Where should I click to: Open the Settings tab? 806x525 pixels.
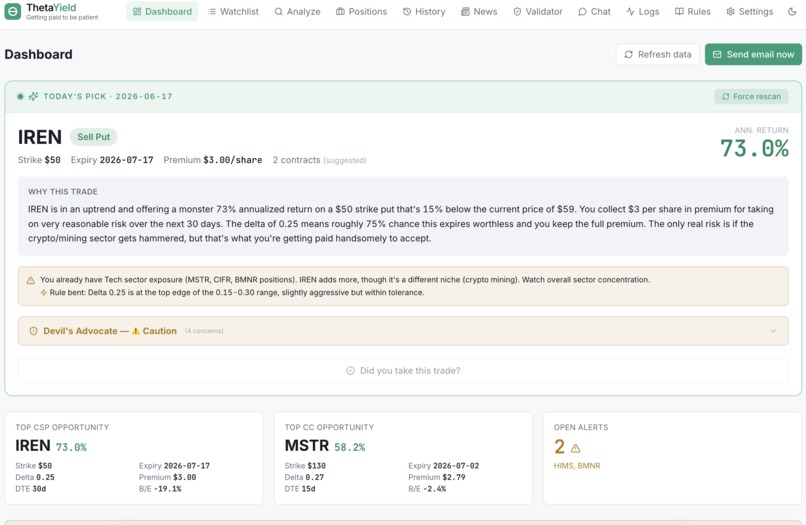749,11
